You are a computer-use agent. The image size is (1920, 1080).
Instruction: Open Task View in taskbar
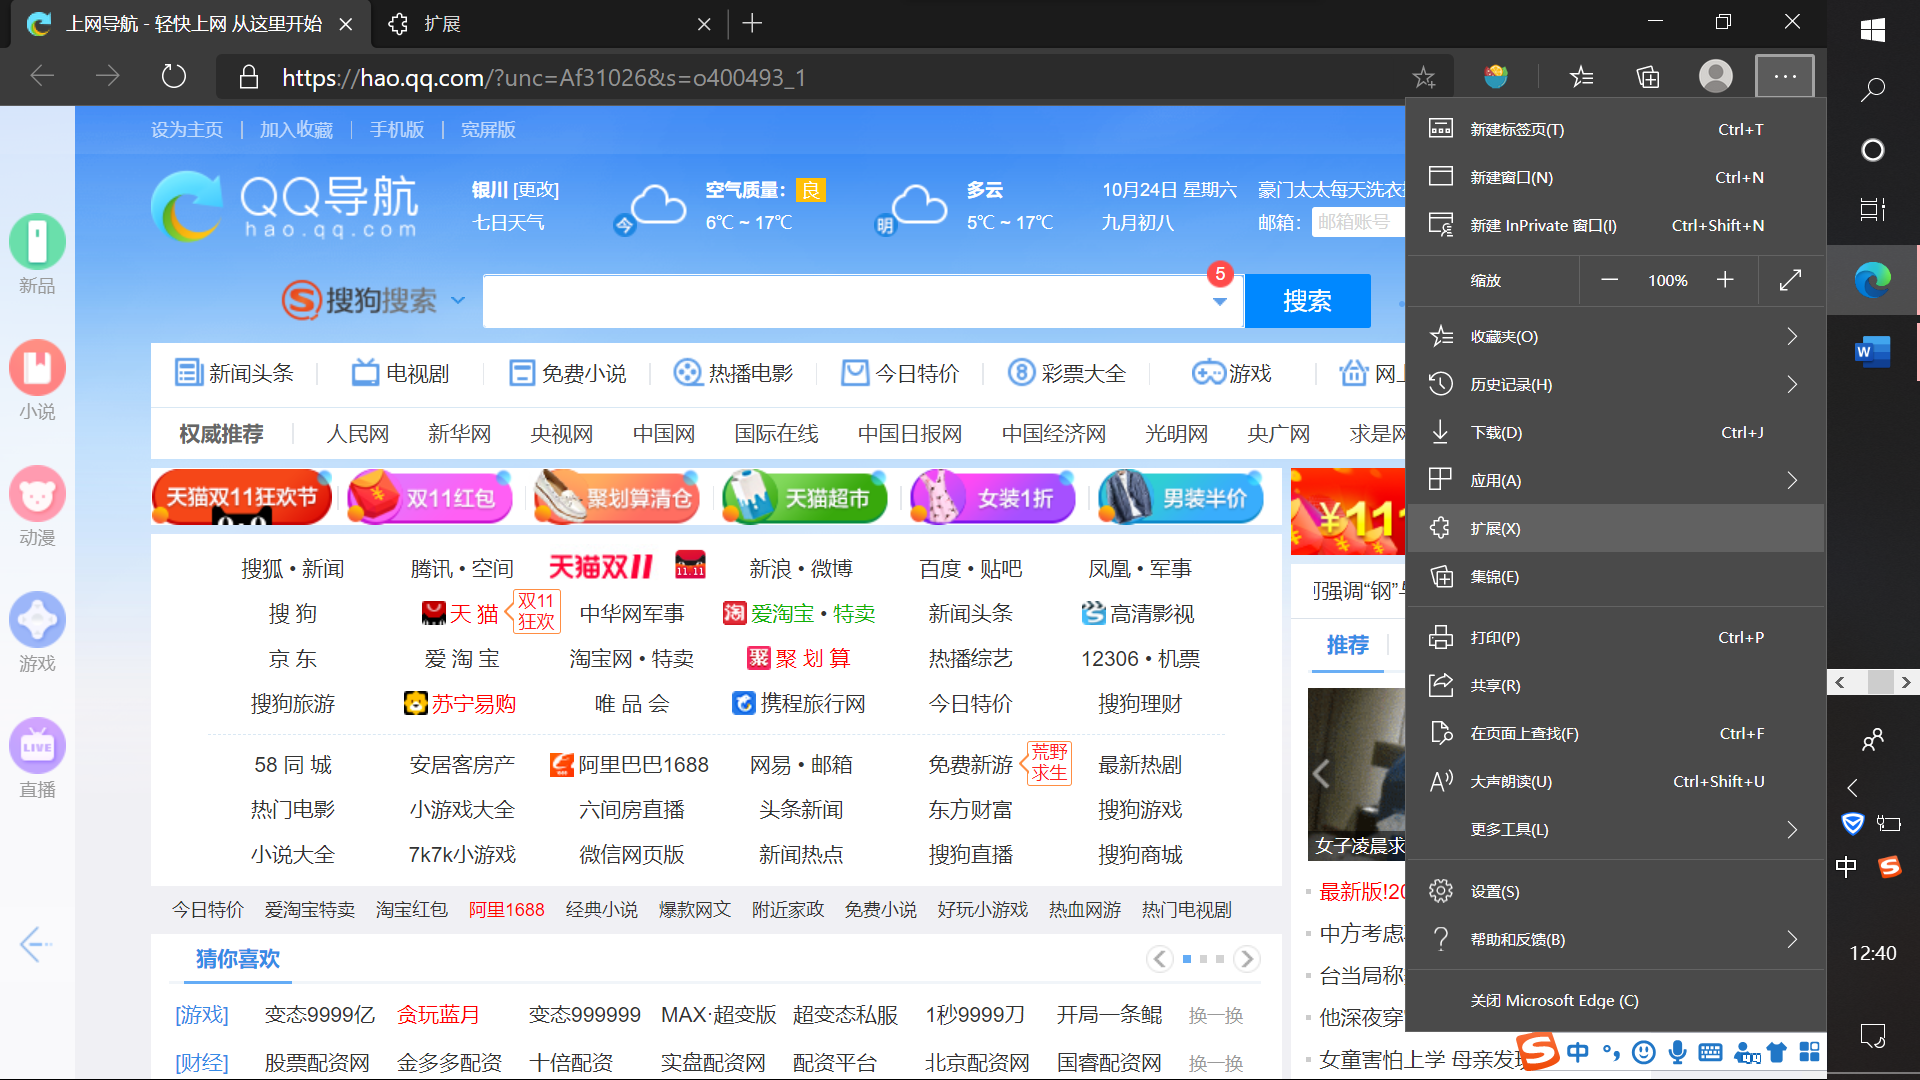point(1873,209)
